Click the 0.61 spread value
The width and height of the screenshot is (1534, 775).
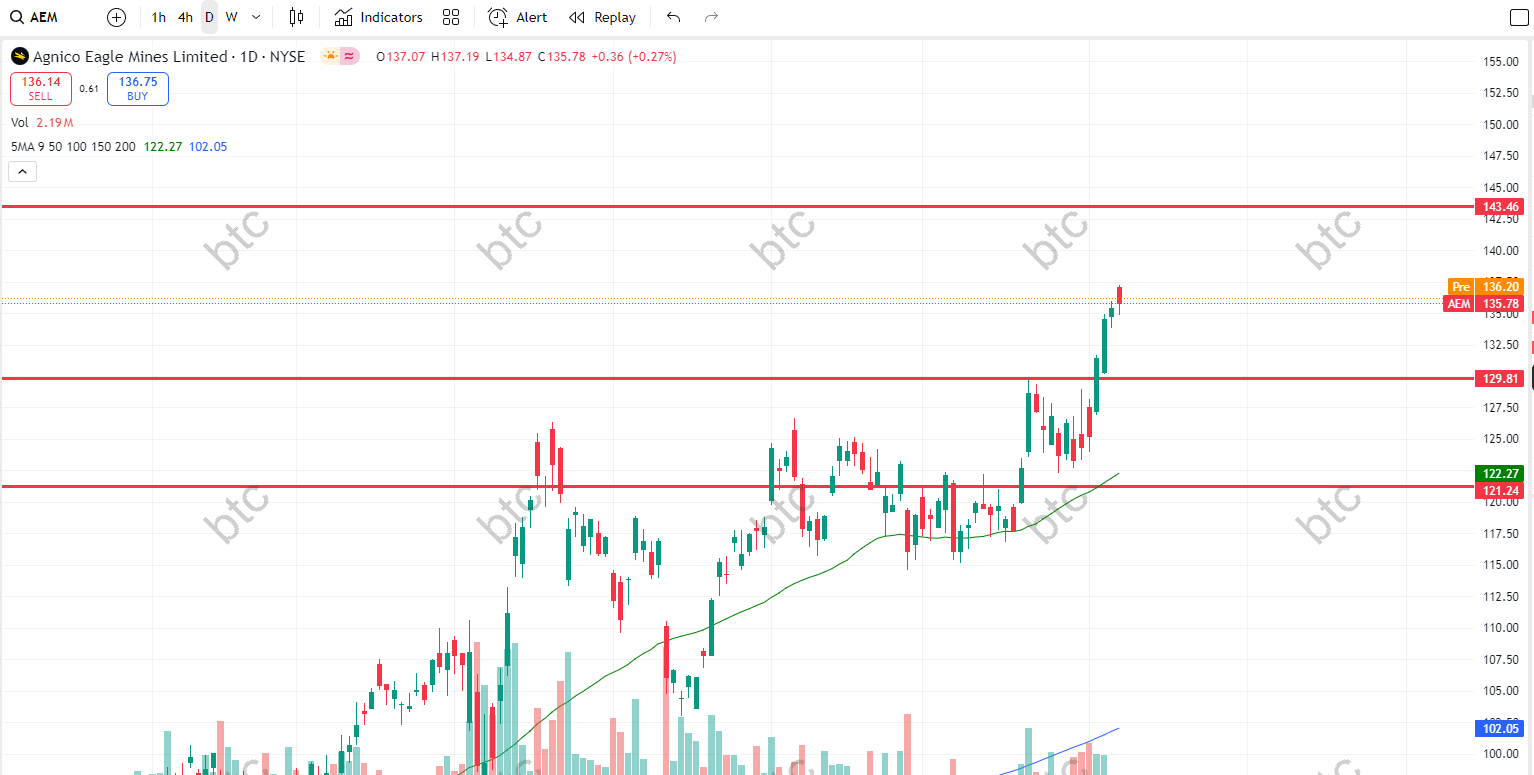coord(89,89)
